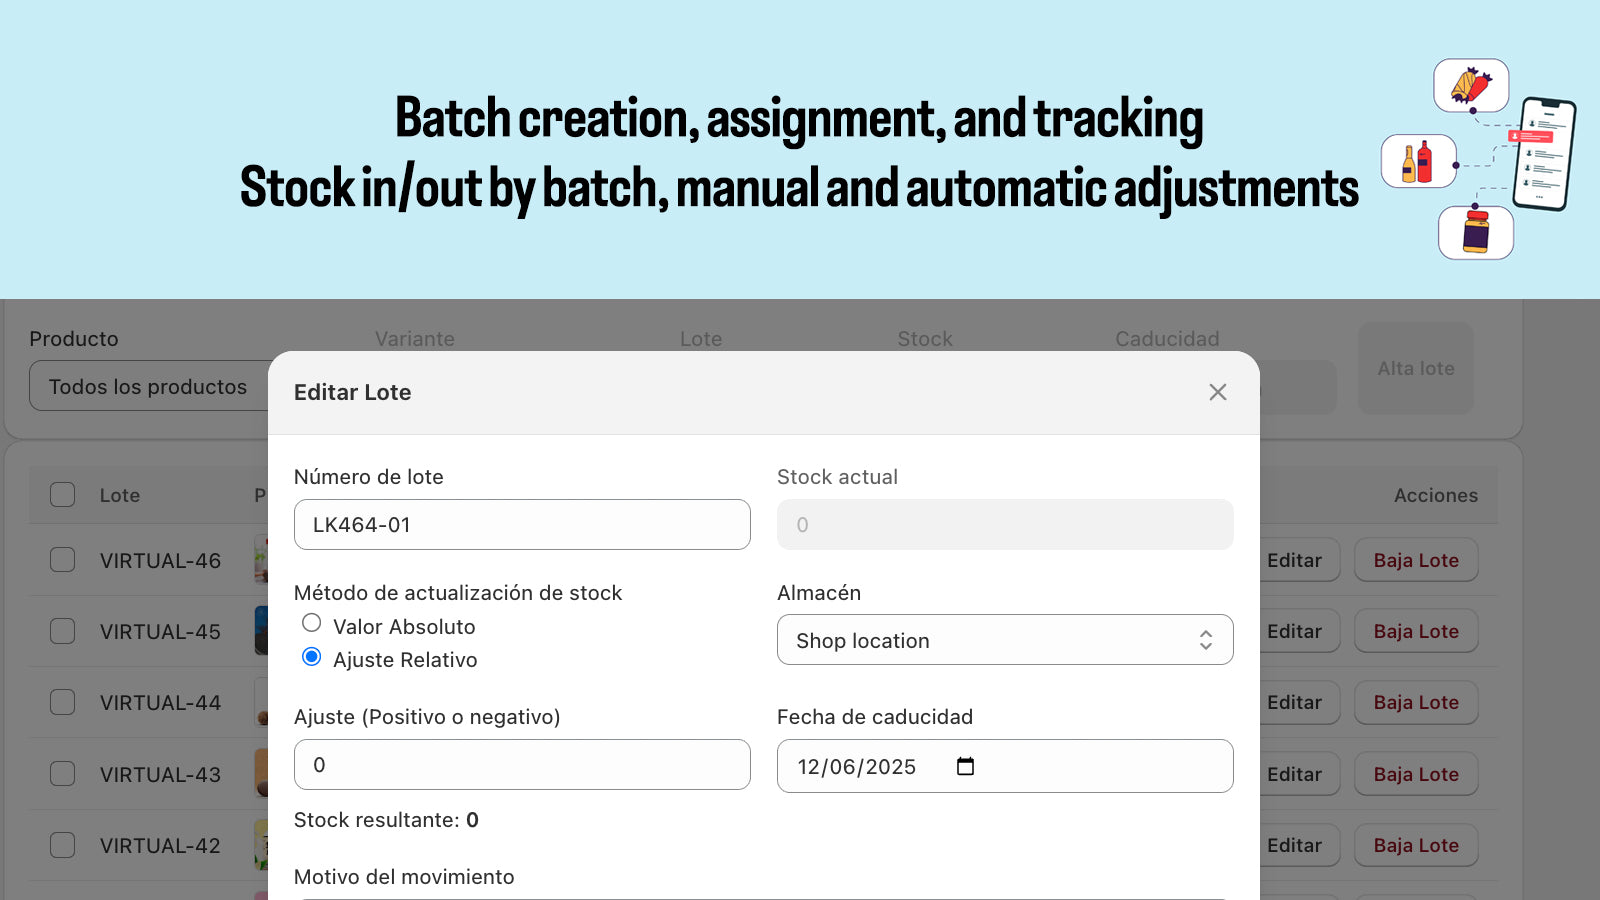Click the smartphone illustration

tap(1544, 154)
